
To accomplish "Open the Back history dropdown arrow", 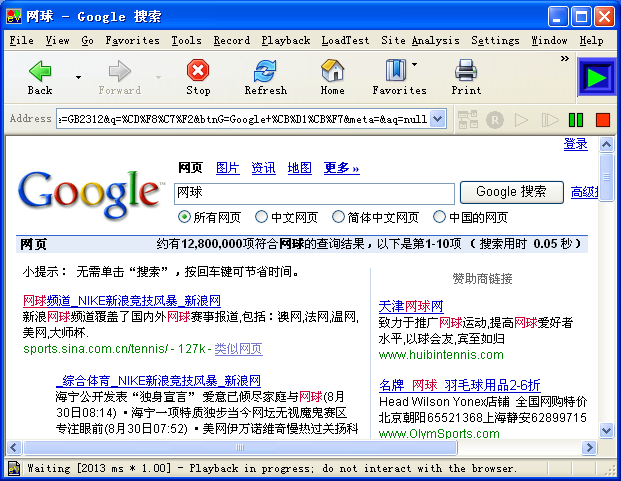I will point(78,77).
